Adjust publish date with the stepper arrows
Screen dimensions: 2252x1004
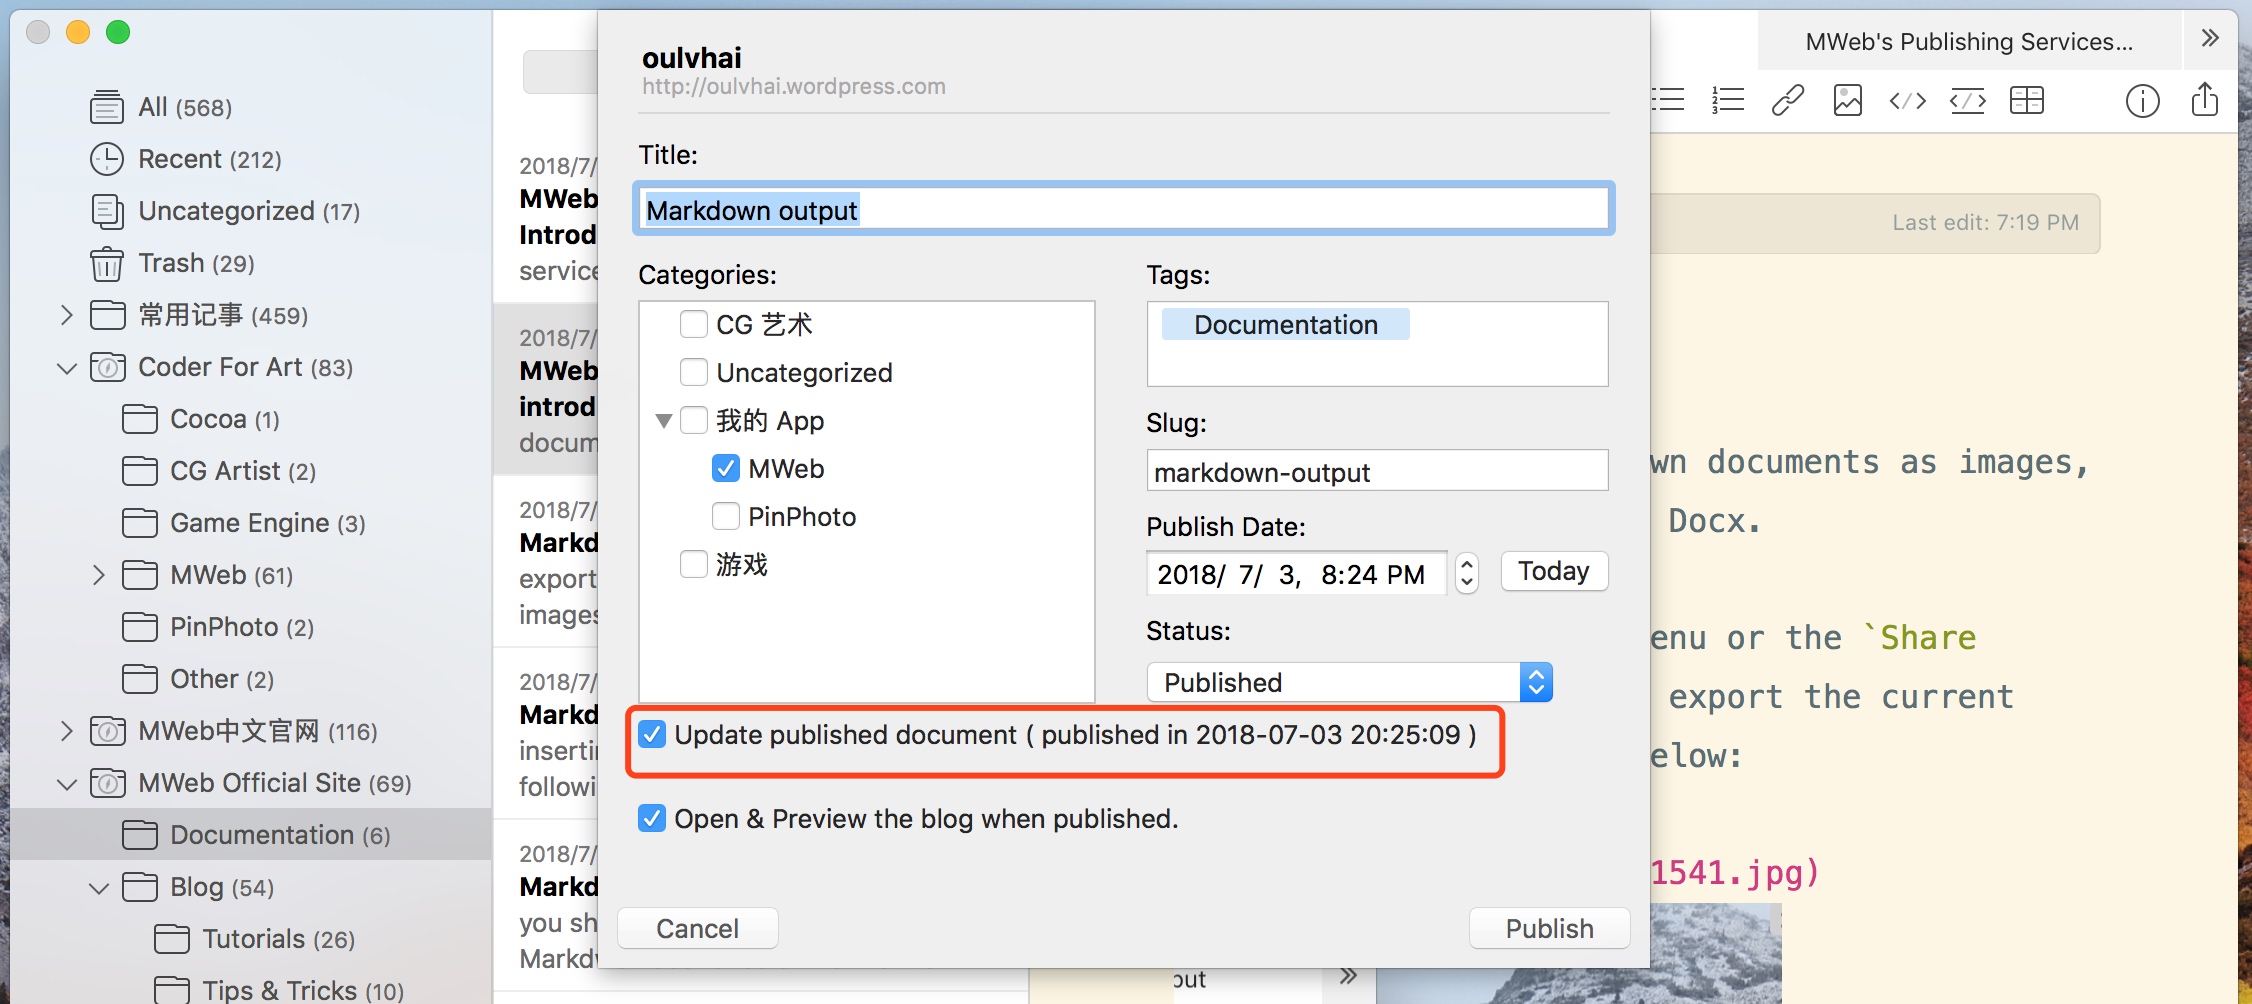[x=1467, y=573]
